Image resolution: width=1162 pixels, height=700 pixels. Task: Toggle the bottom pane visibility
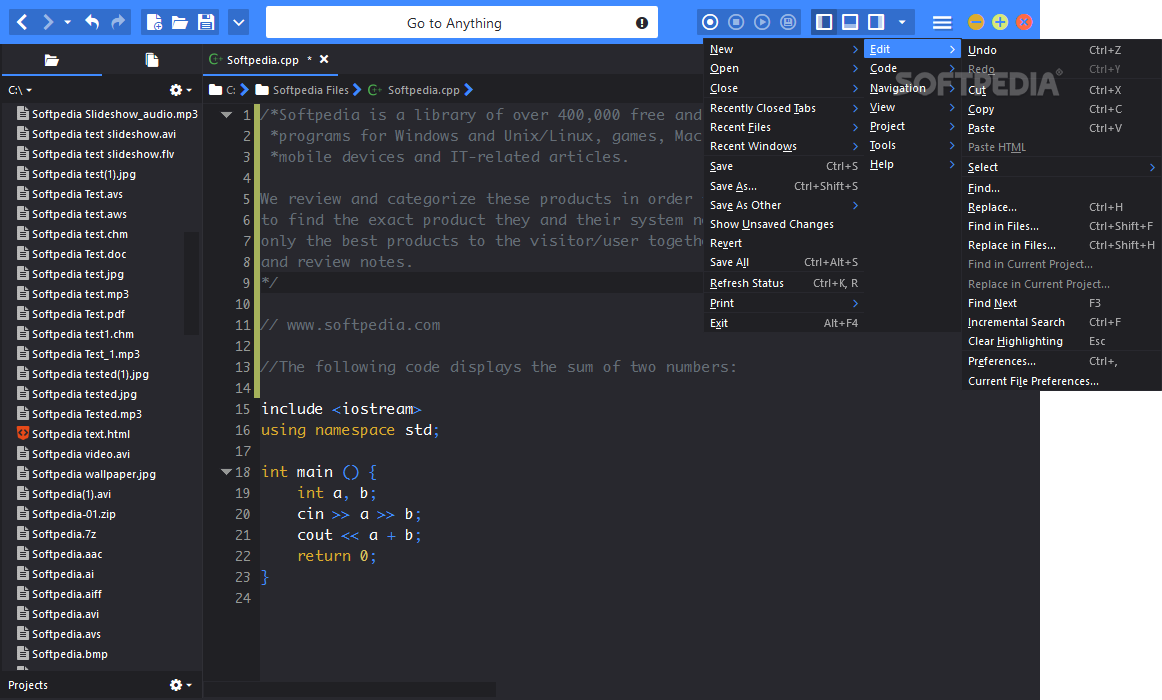[x=850, y=22]
